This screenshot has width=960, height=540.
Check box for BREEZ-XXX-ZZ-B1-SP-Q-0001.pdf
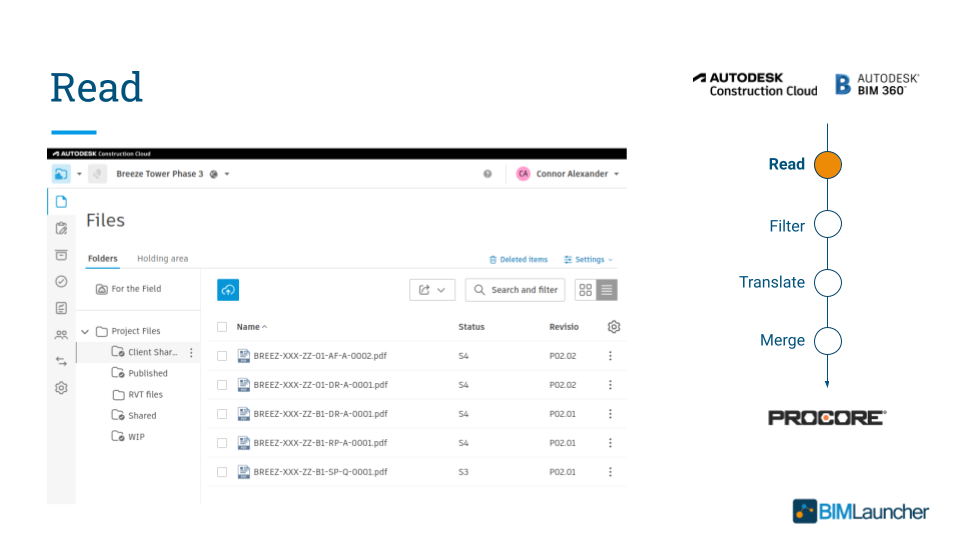click(222, 472)
